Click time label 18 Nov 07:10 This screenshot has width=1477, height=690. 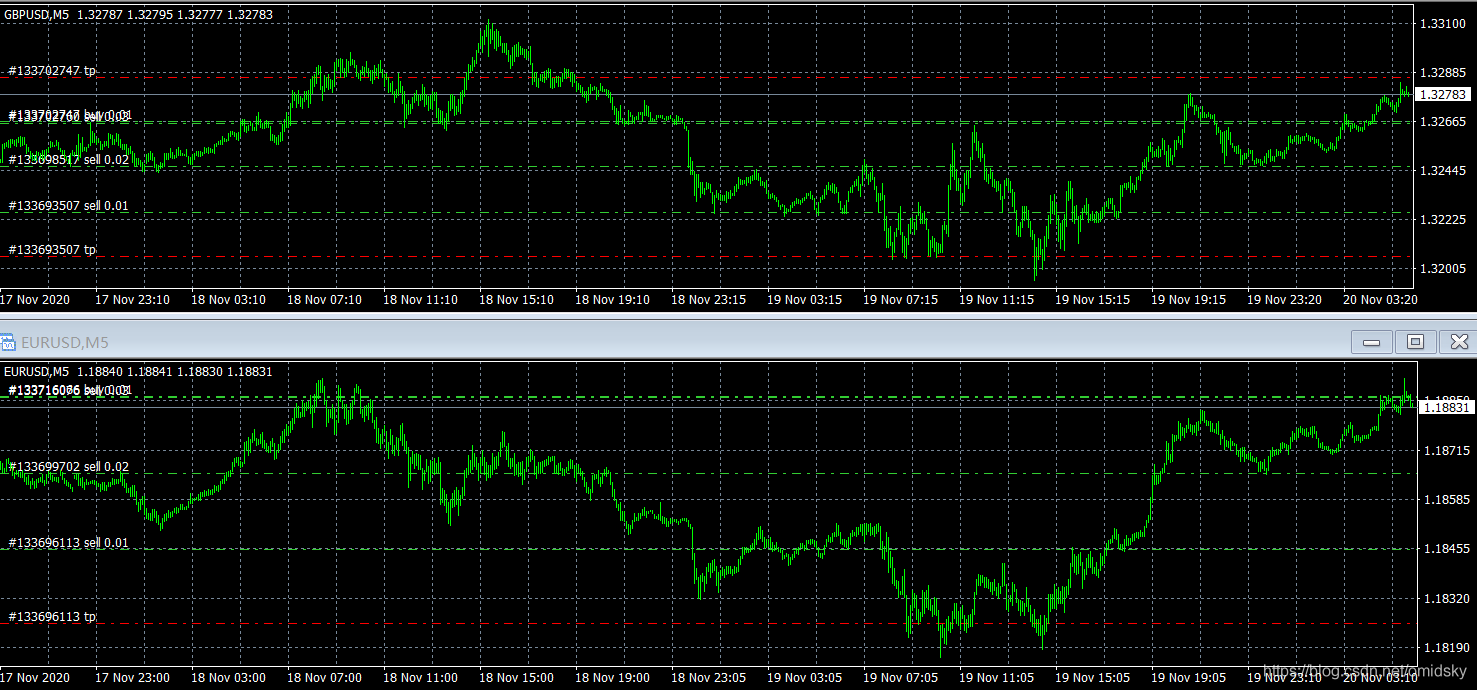pos(324,299)
